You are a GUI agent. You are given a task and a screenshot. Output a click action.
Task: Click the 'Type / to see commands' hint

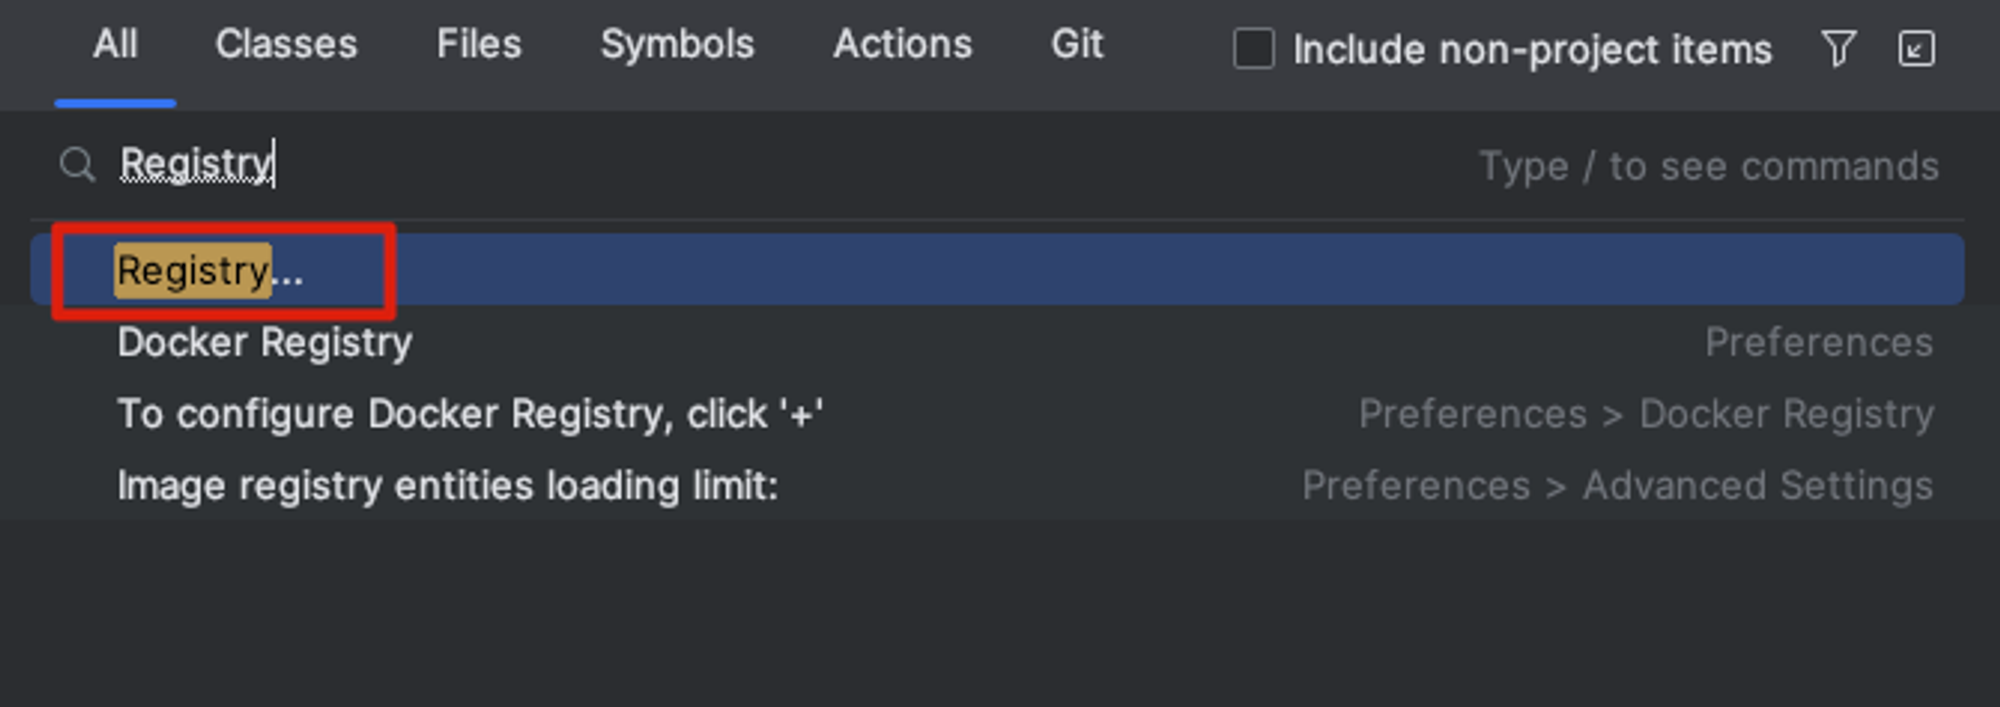click(1709, 166)
